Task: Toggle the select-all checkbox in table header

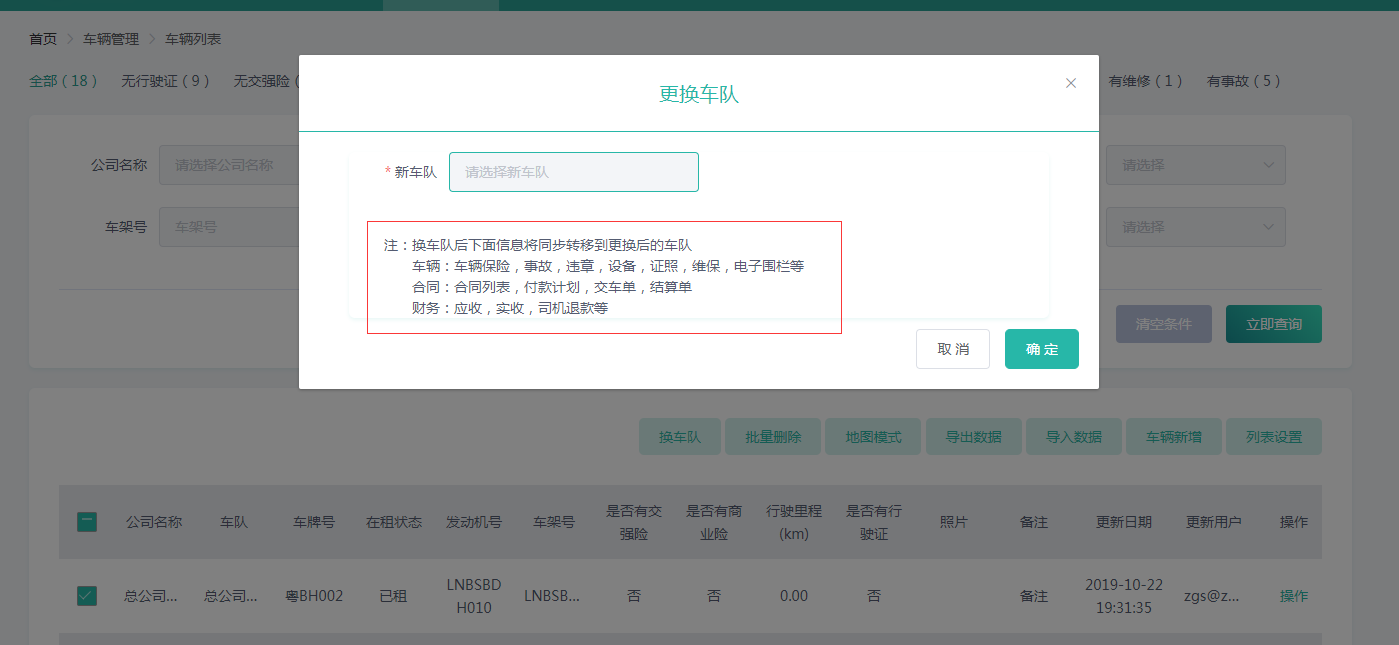Action: click(x=87, y=522)
